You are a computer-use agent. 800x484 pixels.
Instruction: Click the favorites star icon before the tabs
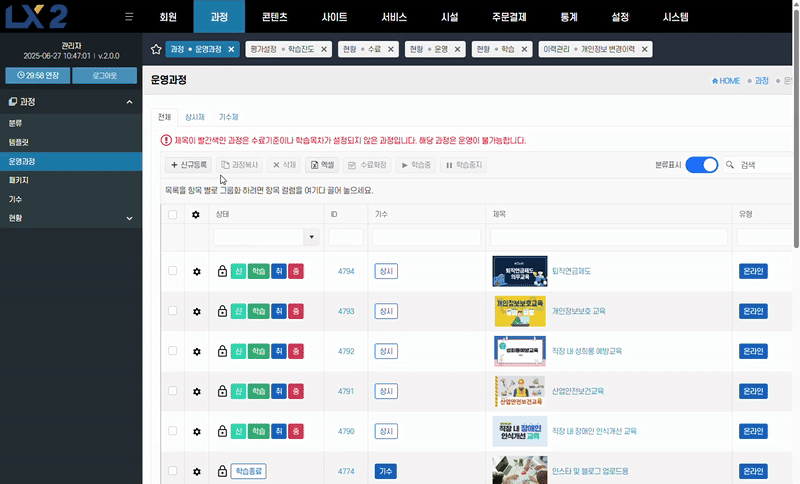click(x=156, y=49)
